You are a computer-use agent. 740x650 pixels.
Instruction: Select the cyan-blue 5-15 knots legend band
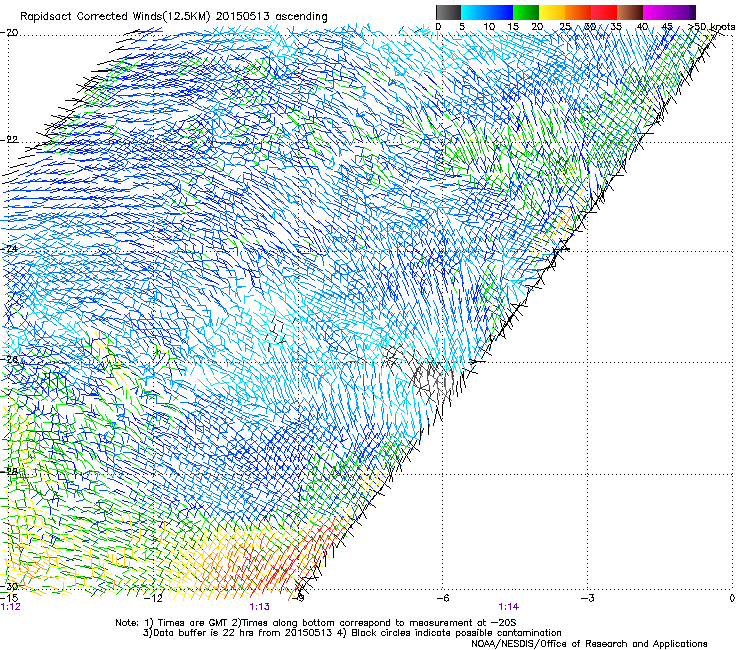point(487,12)
